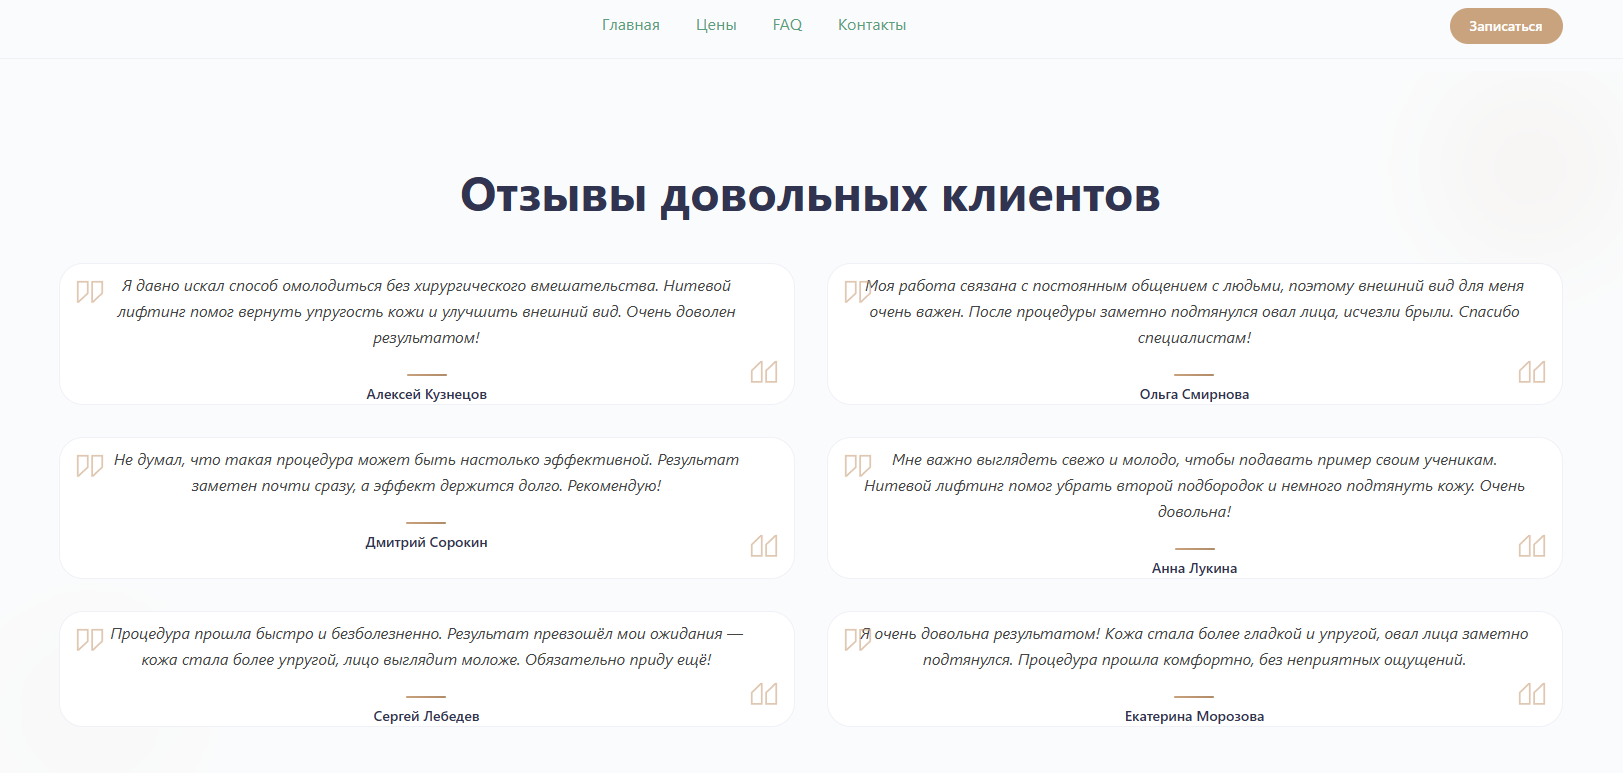
Task: Click the heading Отзывы довольных клиентов
Action: [x=810, y=195]
